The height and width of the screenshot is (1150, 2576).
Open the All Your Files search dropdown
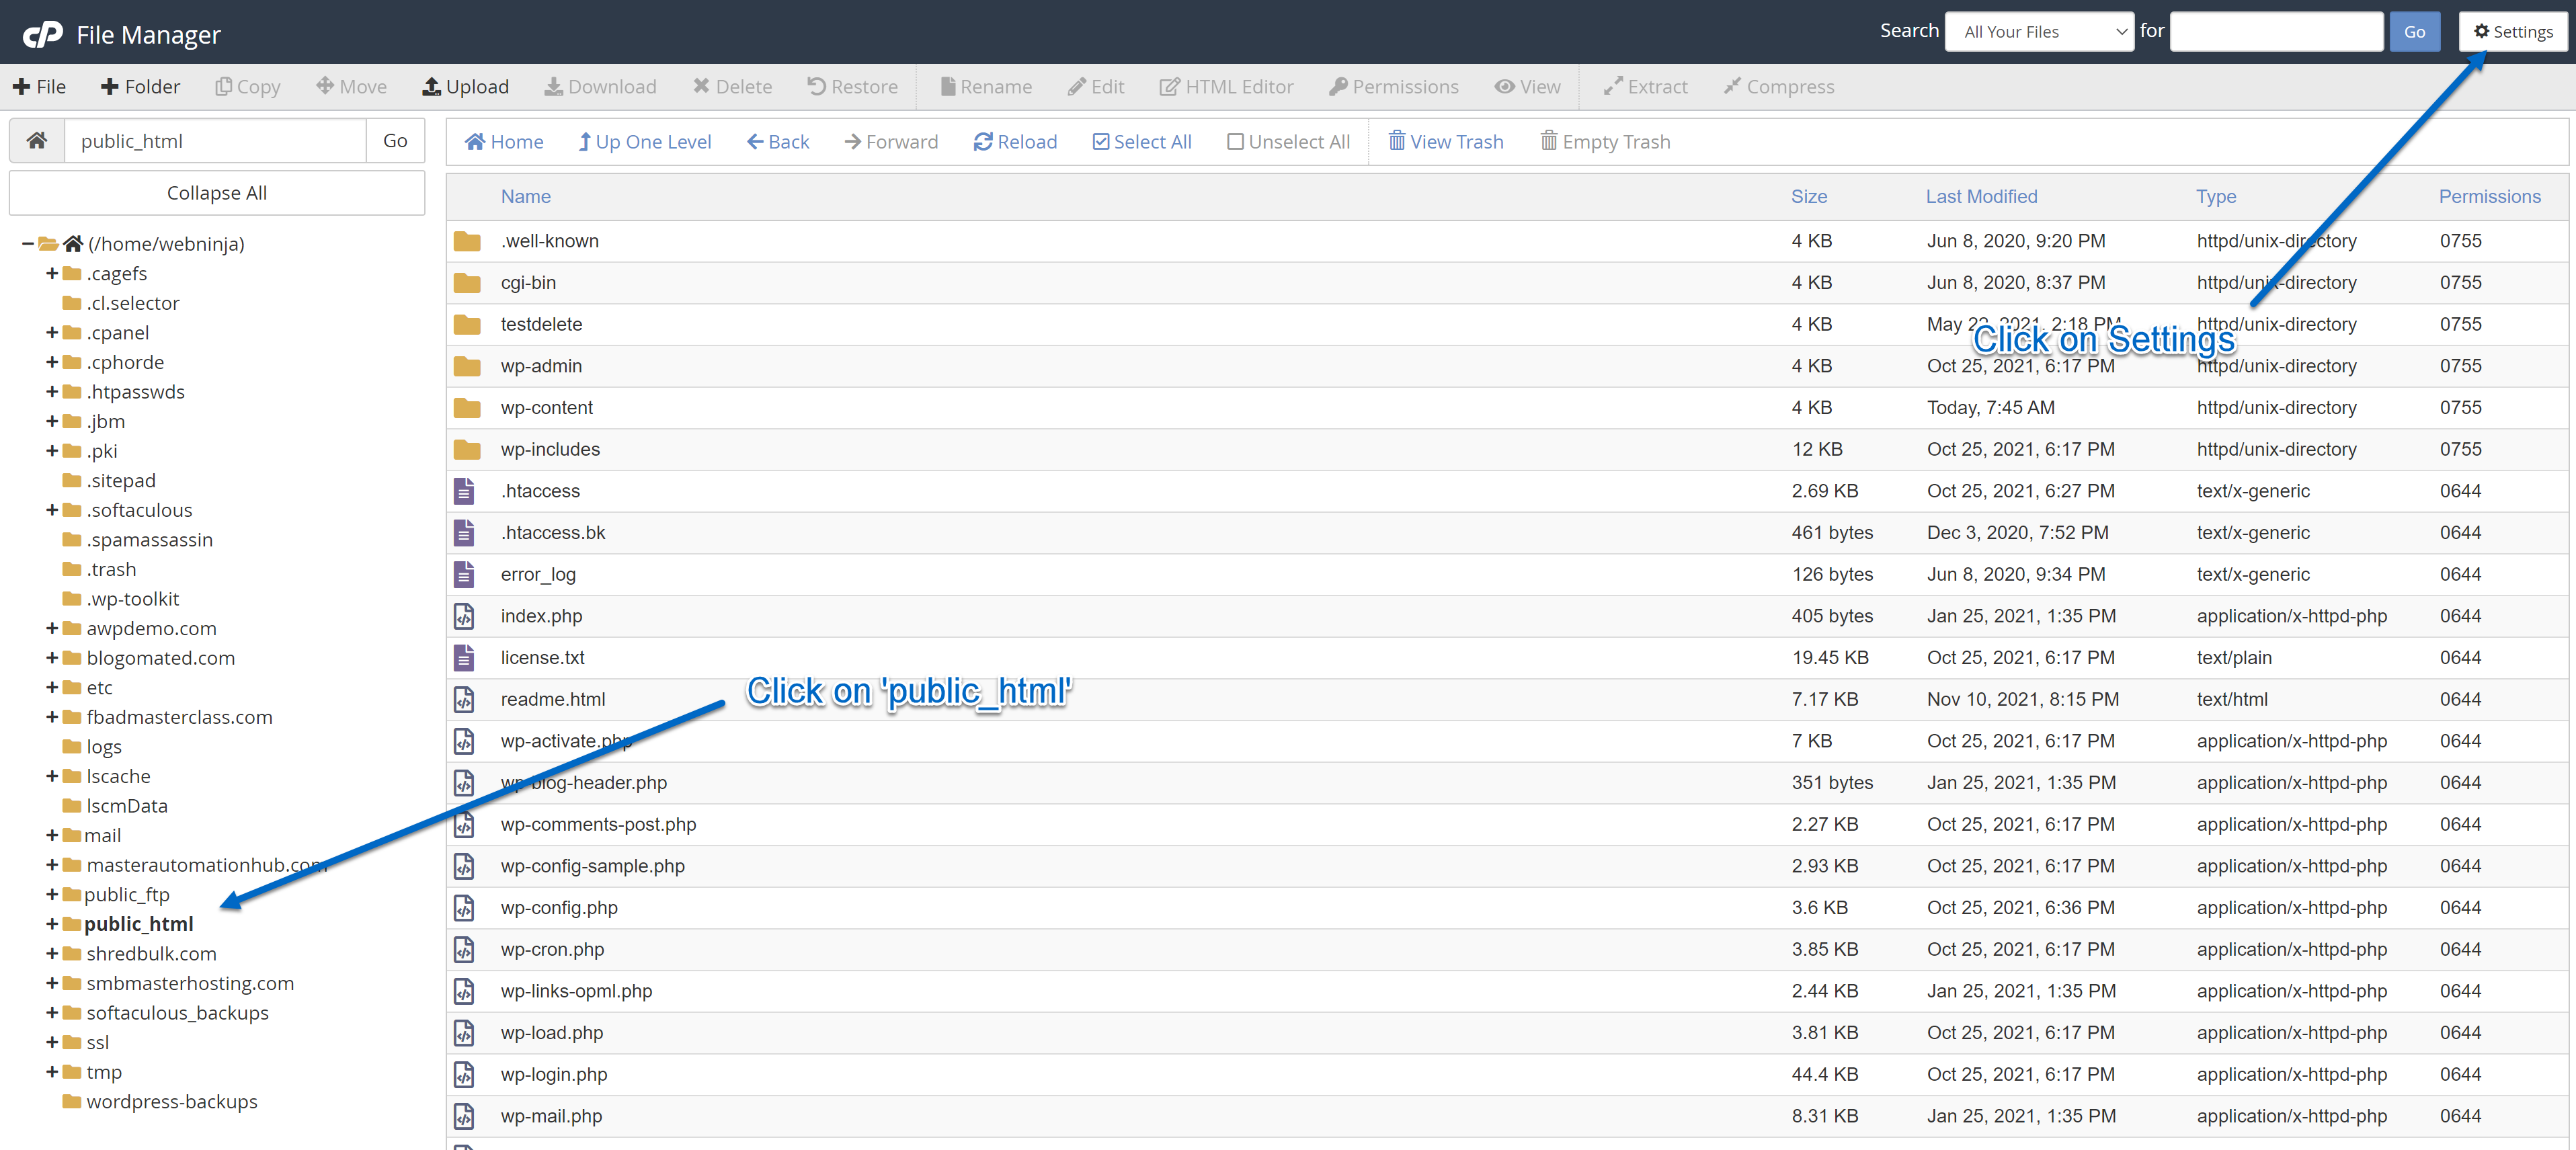click(2039, 32)
